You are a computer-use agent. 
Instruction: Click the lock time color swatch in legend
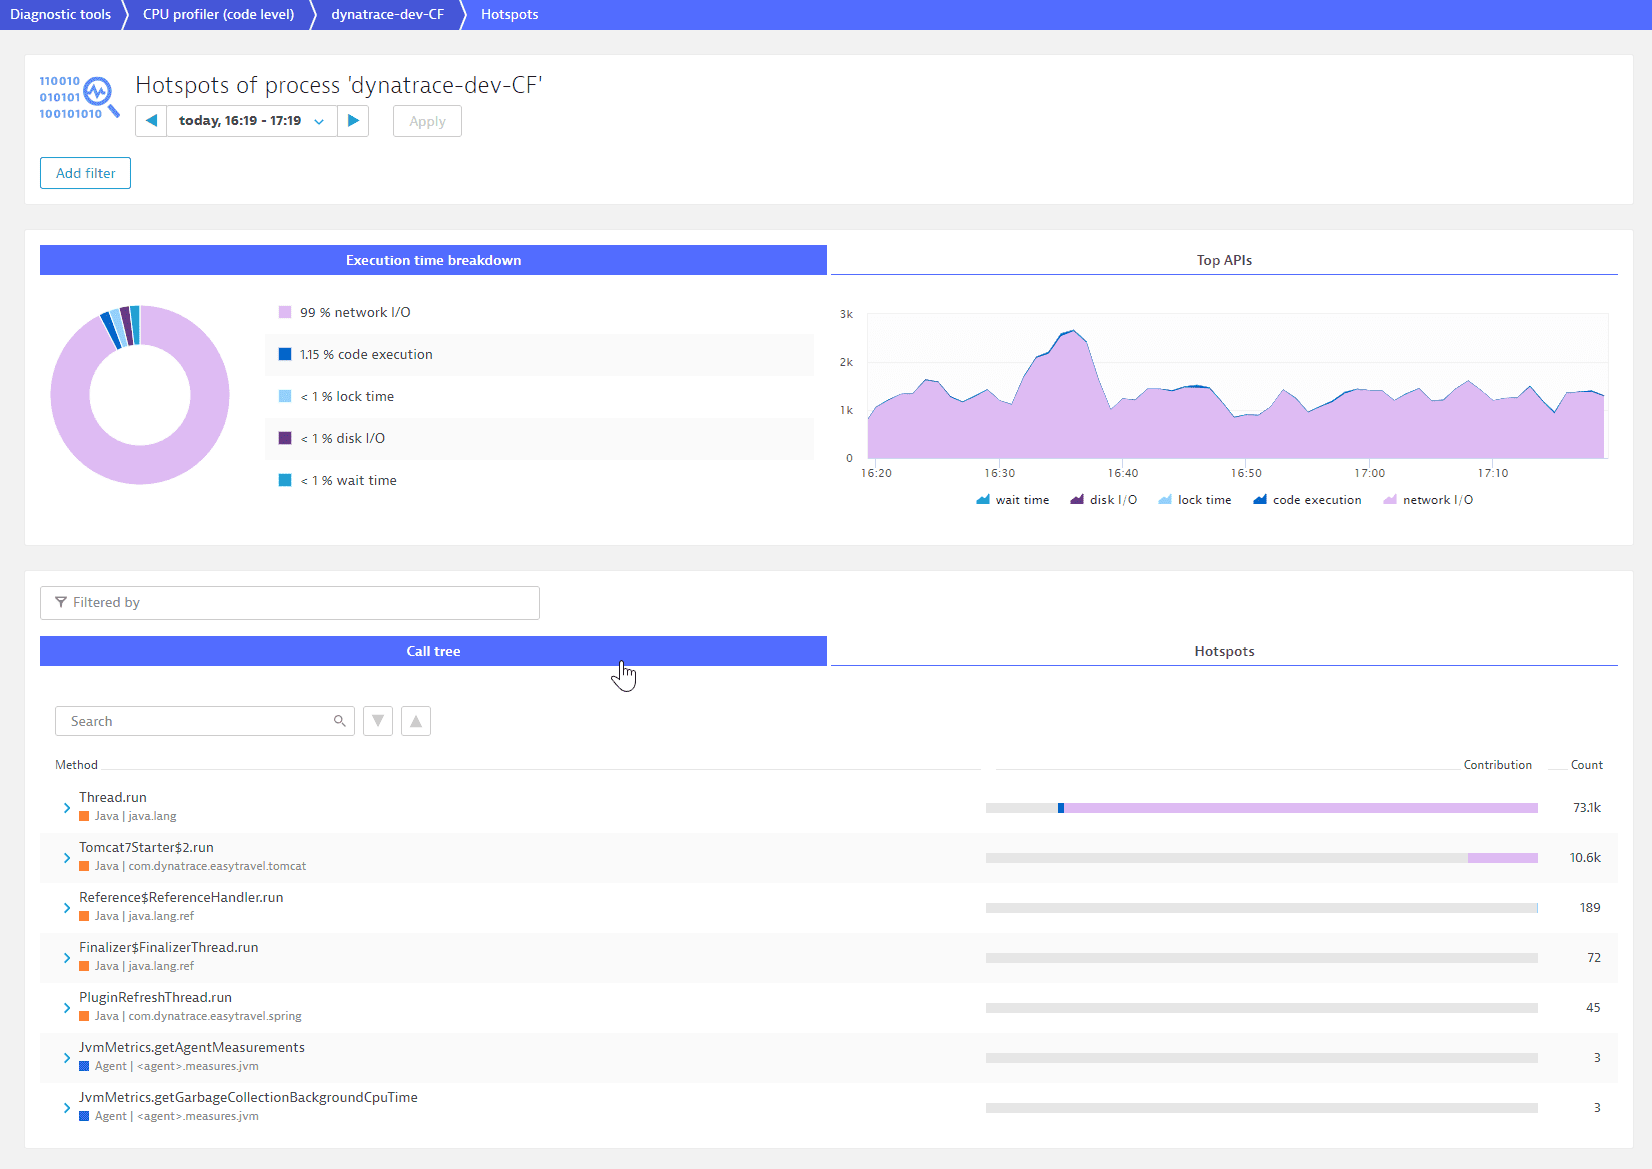285,396
